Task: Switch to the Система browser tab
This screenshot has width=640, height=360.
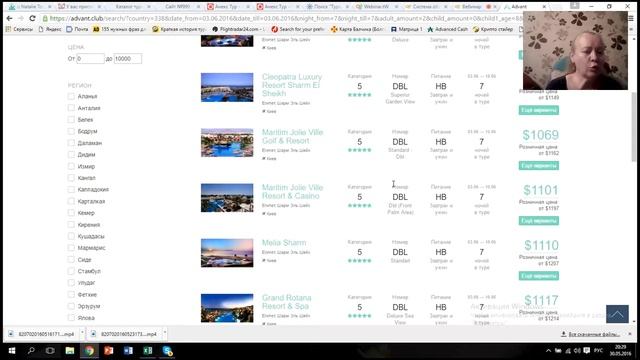Action: tap(425, 7)
